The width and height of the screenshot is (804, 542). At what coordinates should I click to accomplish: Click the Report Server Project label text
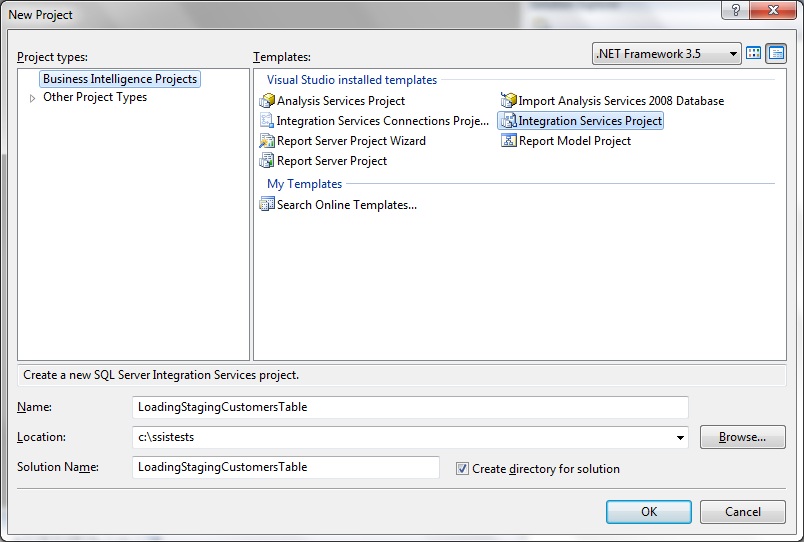point(332,161)
